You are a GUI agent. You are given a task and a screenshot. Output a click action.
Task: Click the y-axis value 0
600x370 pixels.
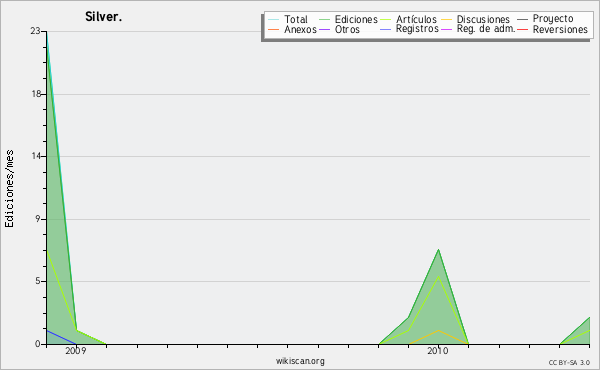(38, 344)
